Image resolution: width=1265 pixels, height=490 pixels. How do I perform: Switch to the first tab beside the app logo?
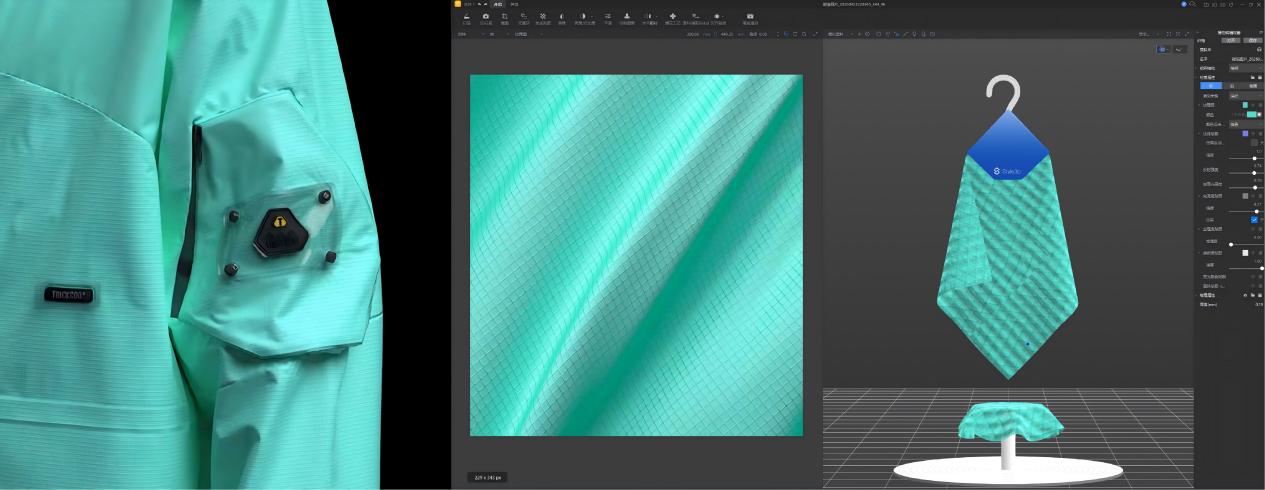498,4
